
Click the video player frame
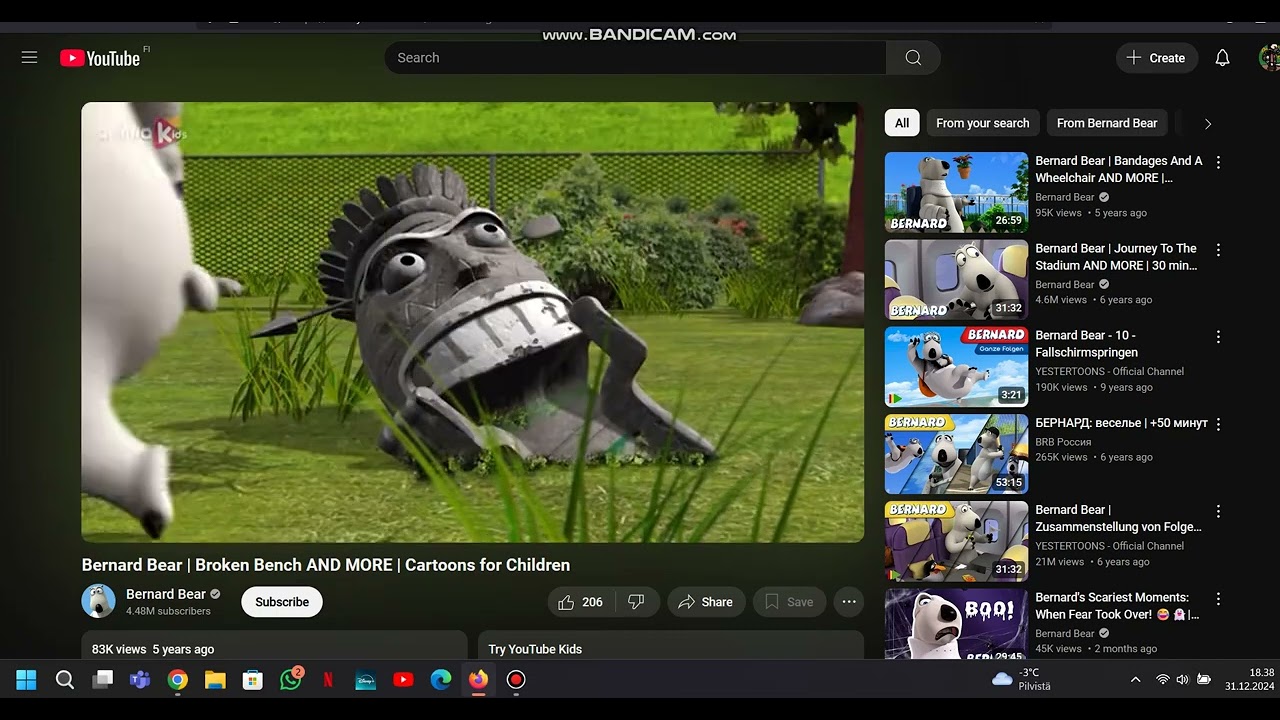472,322
